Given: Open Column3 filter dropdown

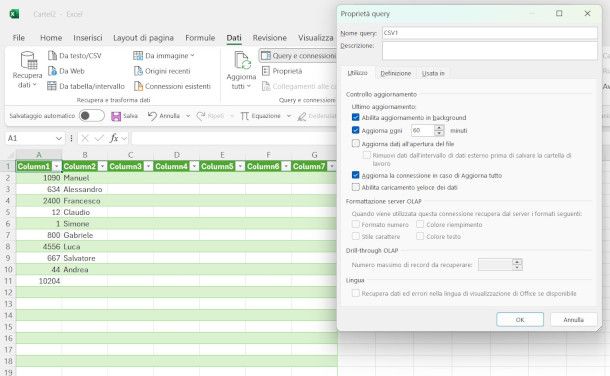Looking at the screenshot, I should [x=148, y=166].
